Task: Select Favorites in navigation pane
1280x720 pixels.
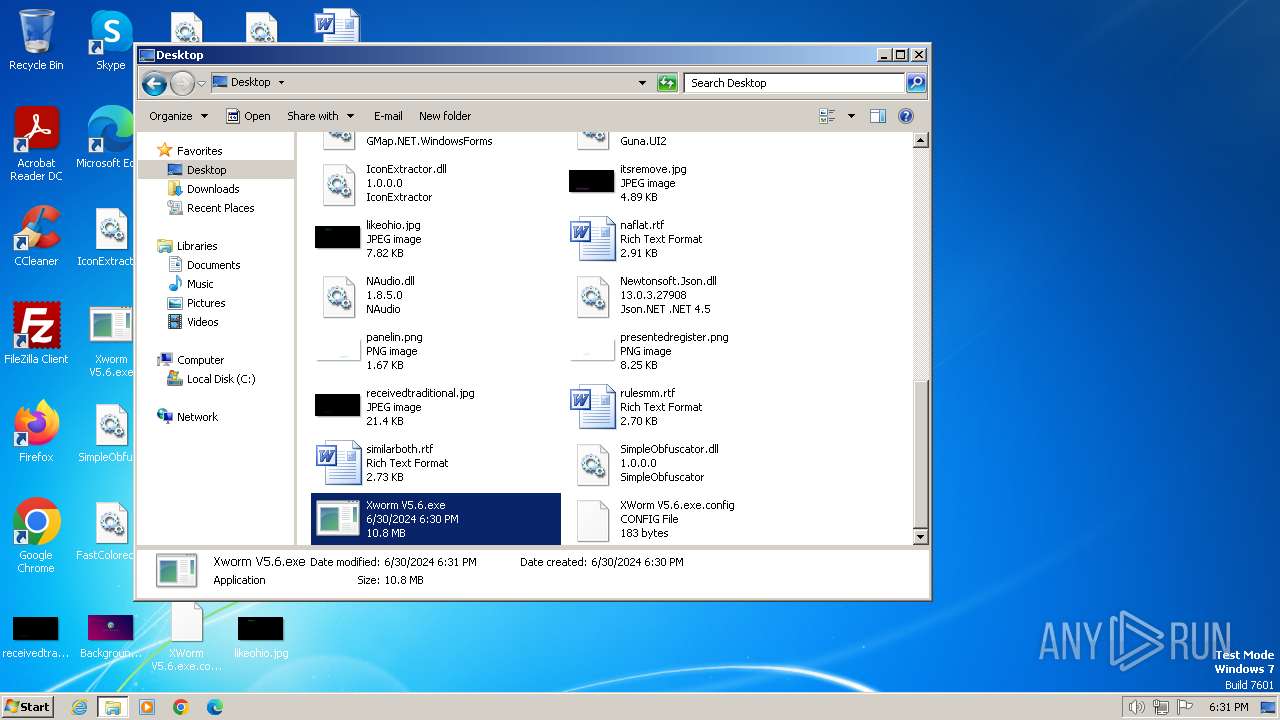Action: (x=199, y=151)
